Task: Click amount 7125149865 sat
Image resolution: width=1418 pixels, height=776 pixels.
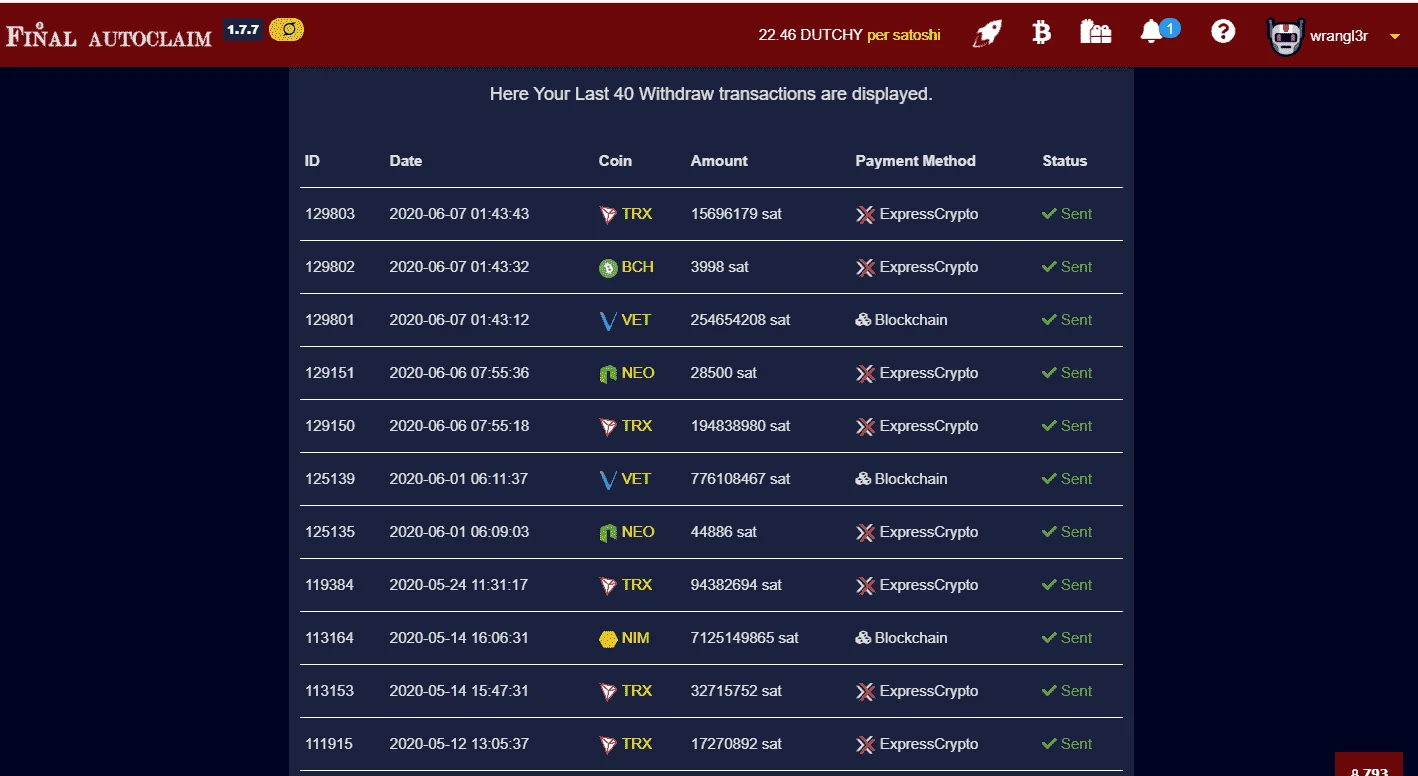Action: (744, 638)
